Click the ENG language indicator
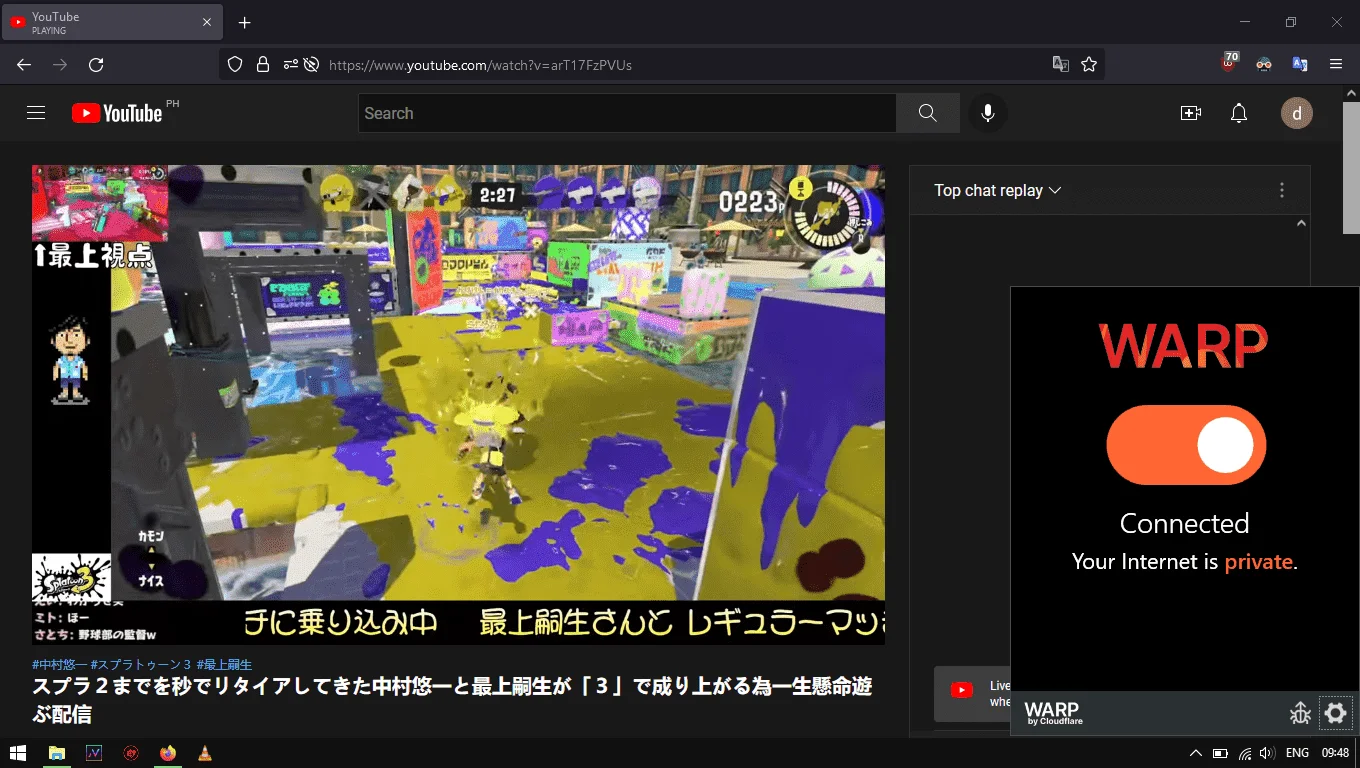Viewport: 1360px width, 768px height. pyautogui.click(x=1297, y=753)
